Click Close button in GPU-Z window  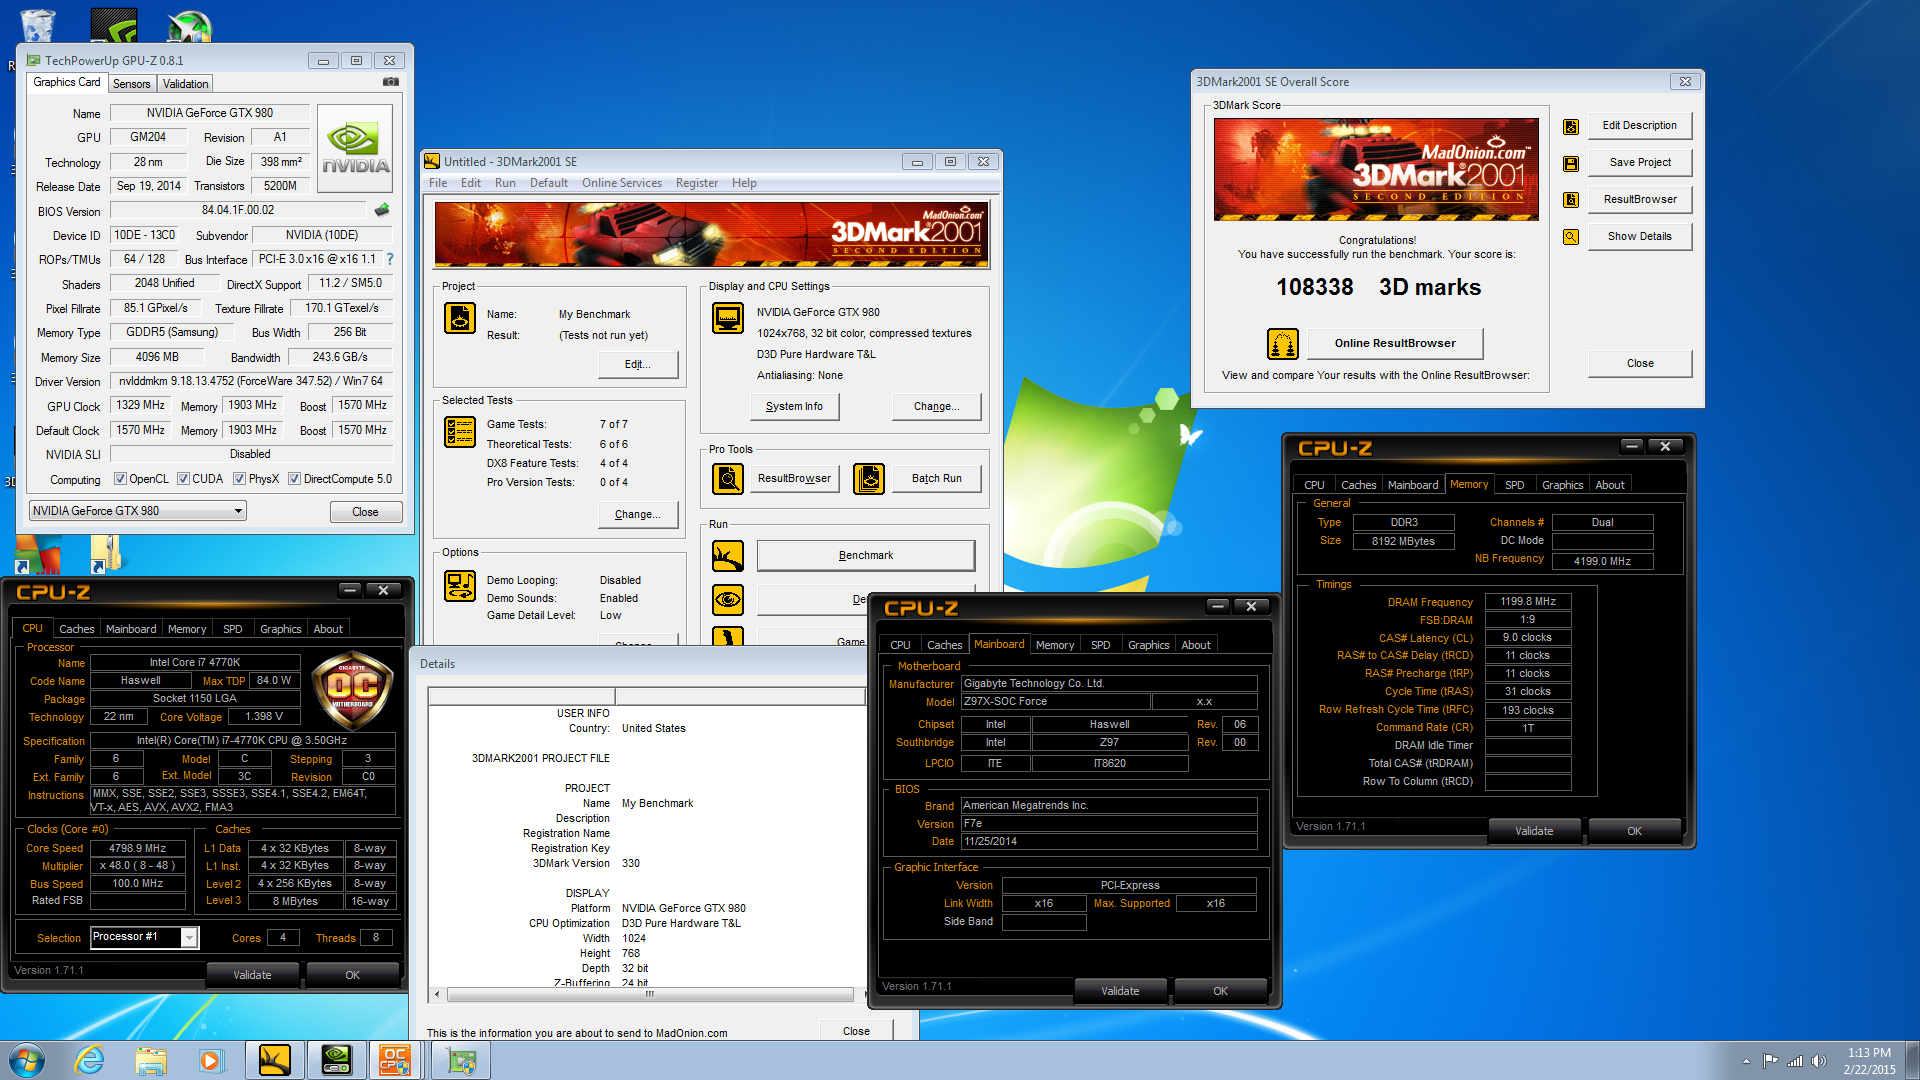[366, 512]
